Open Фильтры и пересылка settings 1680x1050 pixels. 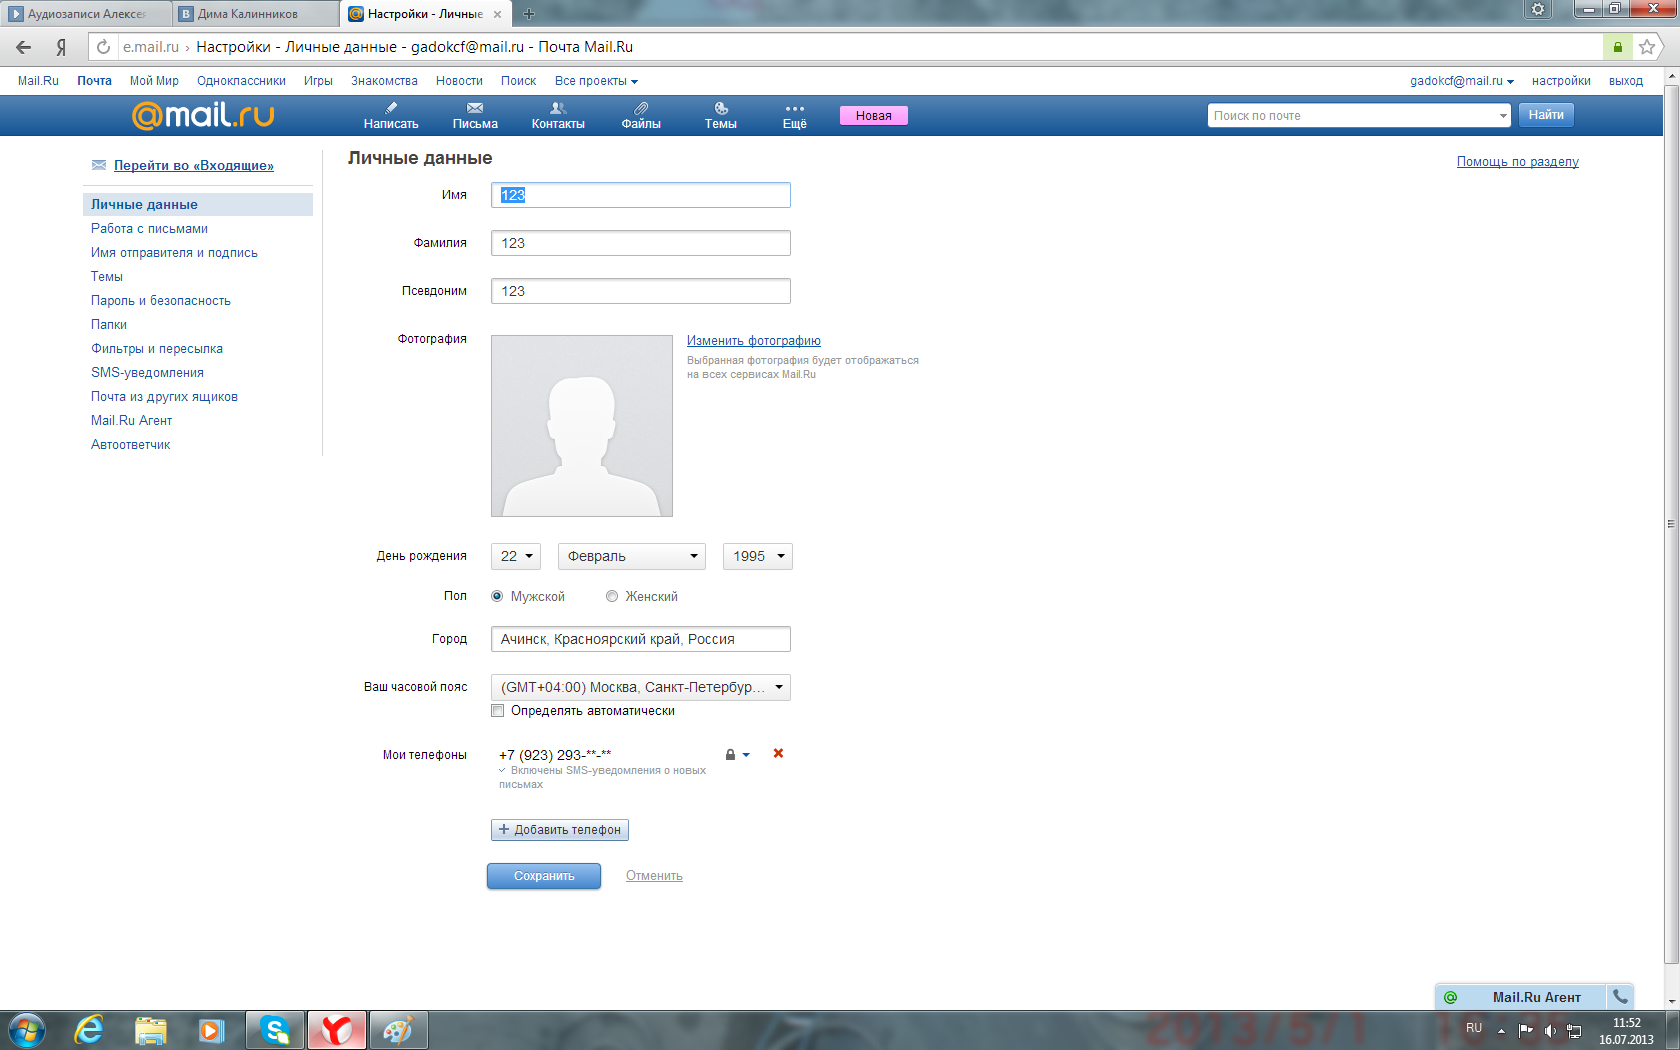(157, 348)
